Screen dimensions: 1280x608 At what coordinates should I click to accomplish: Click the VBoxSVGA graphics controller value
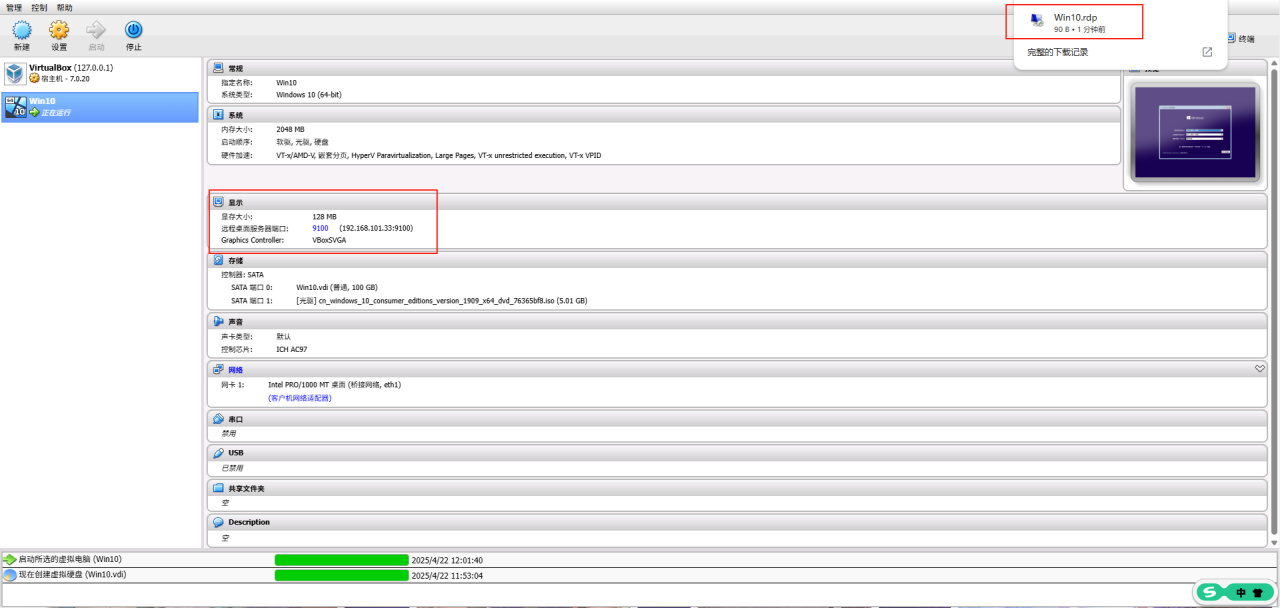(330, 240)
